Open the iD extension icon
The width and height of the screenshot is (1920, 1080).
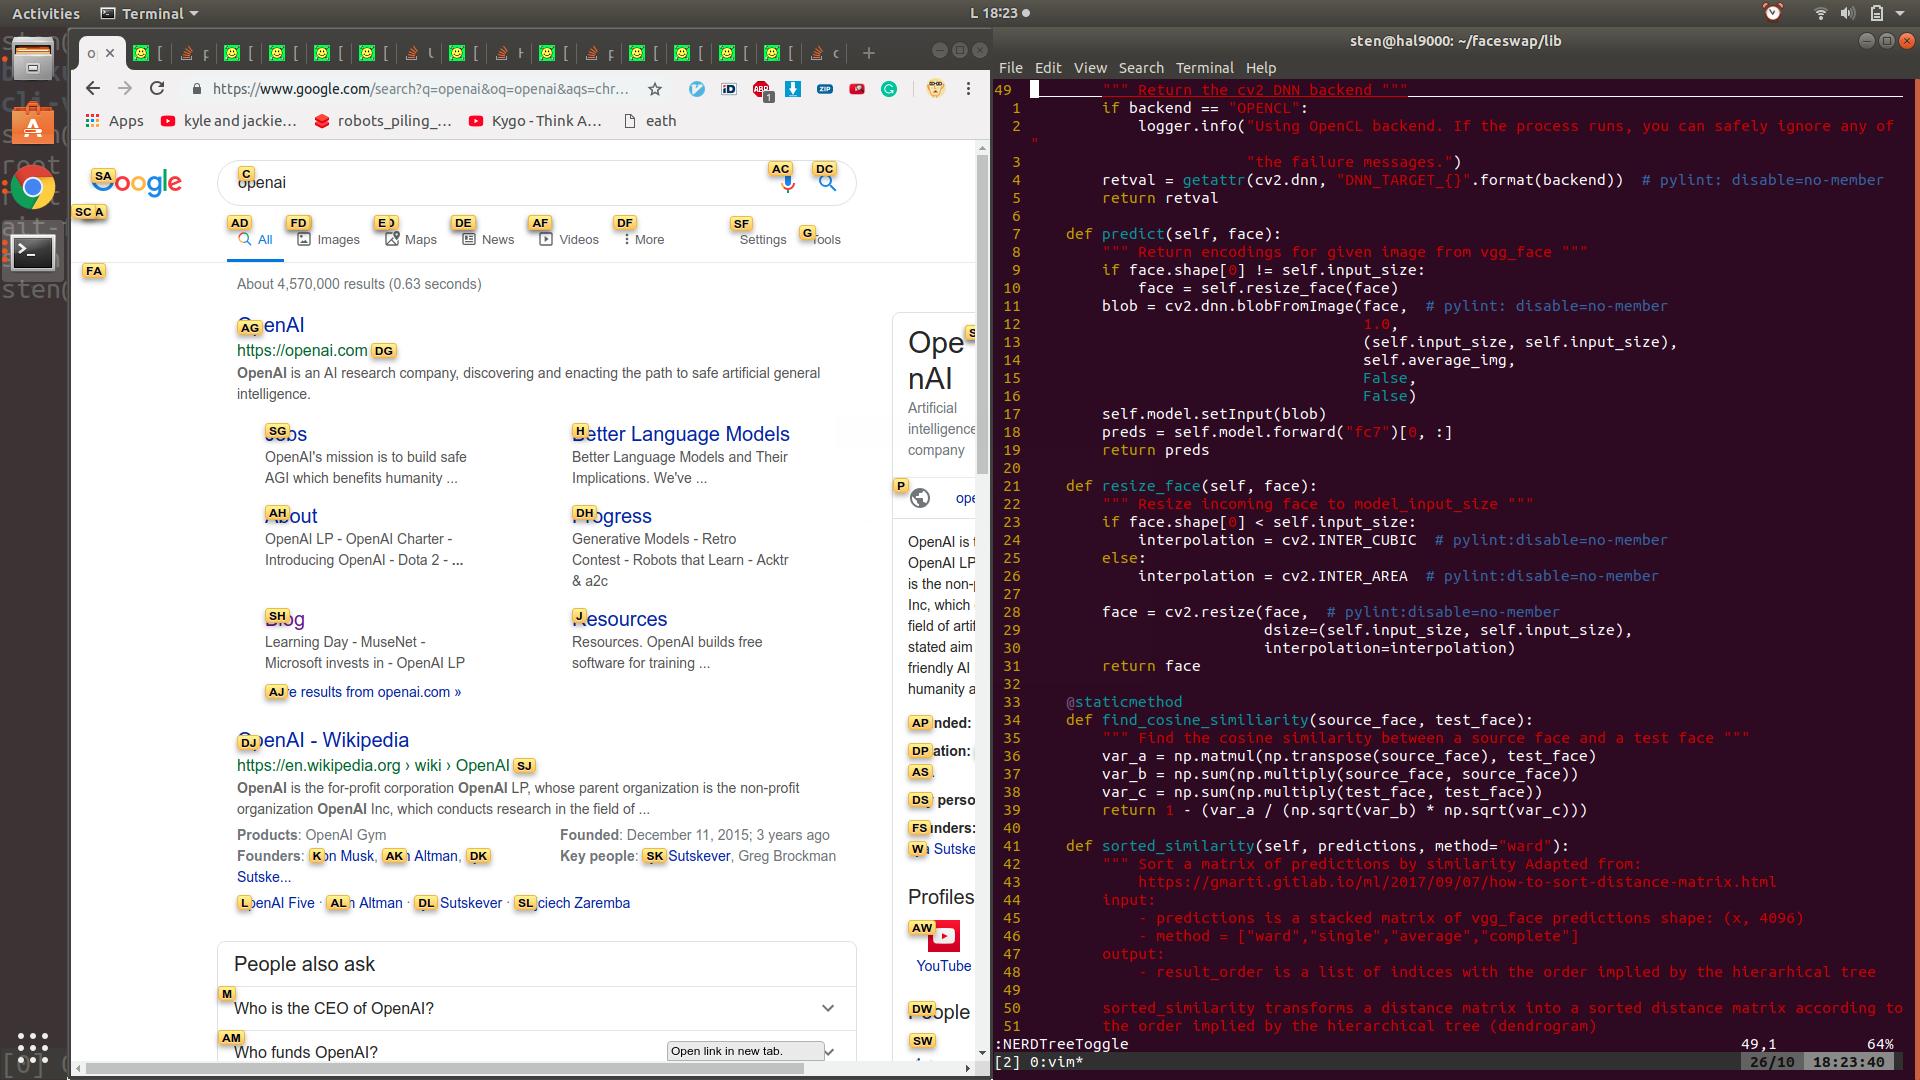(x=729, y=89)
